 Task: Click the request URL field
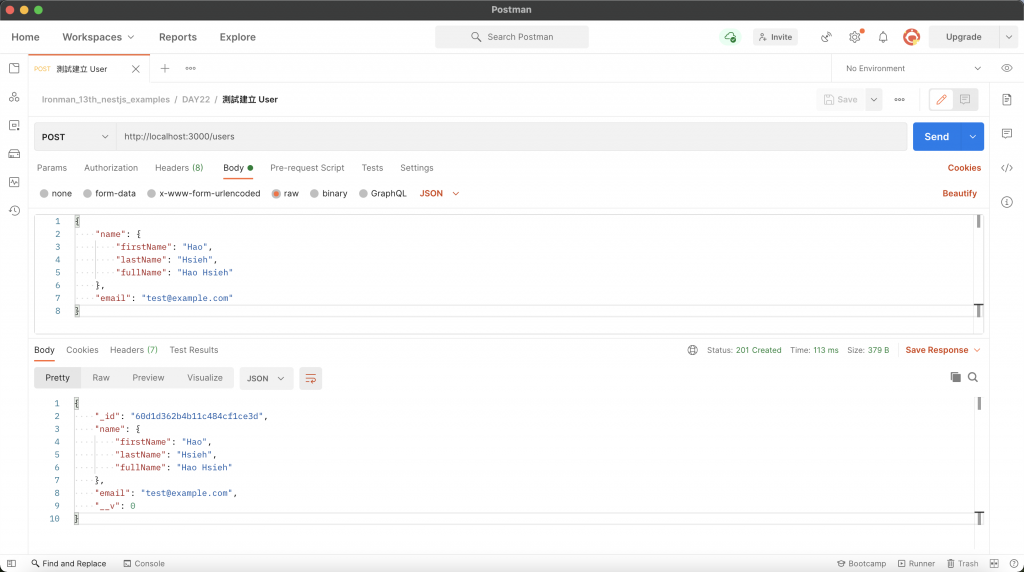511,137
